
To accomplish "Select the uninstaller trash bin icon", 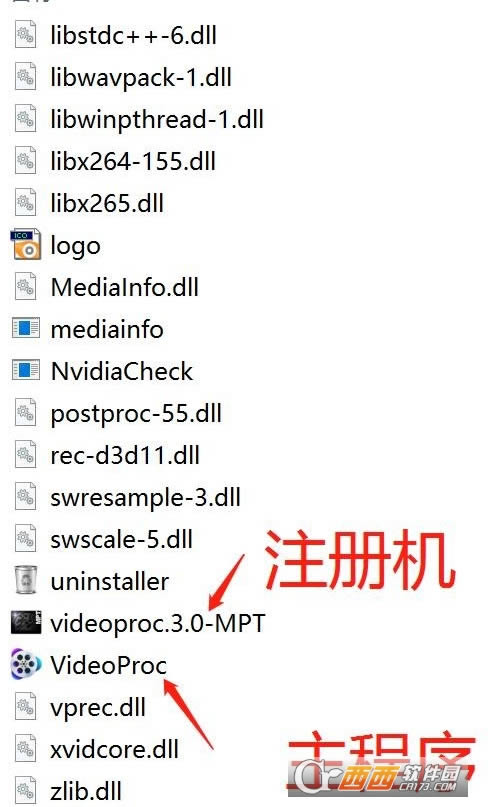I will point(26,580).
